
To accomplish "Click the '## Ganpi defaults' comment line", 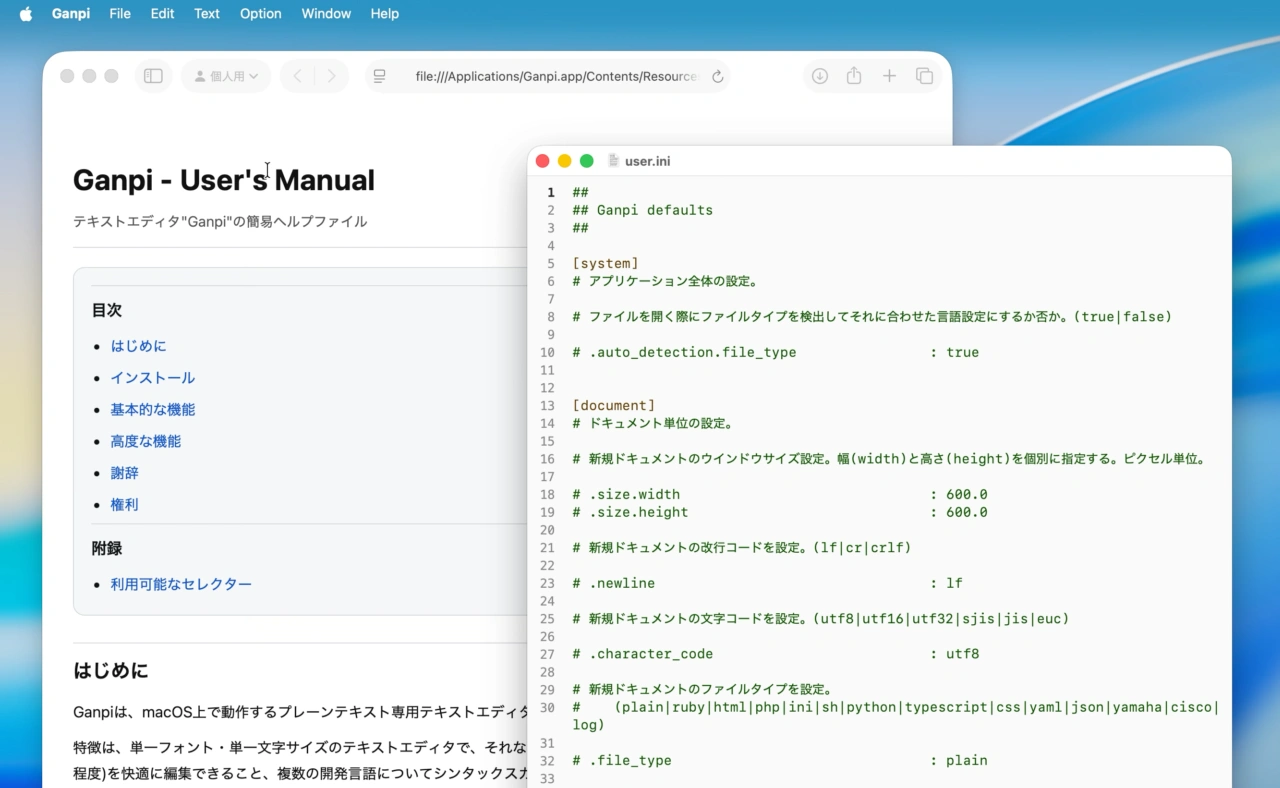I will click(643, 210).
